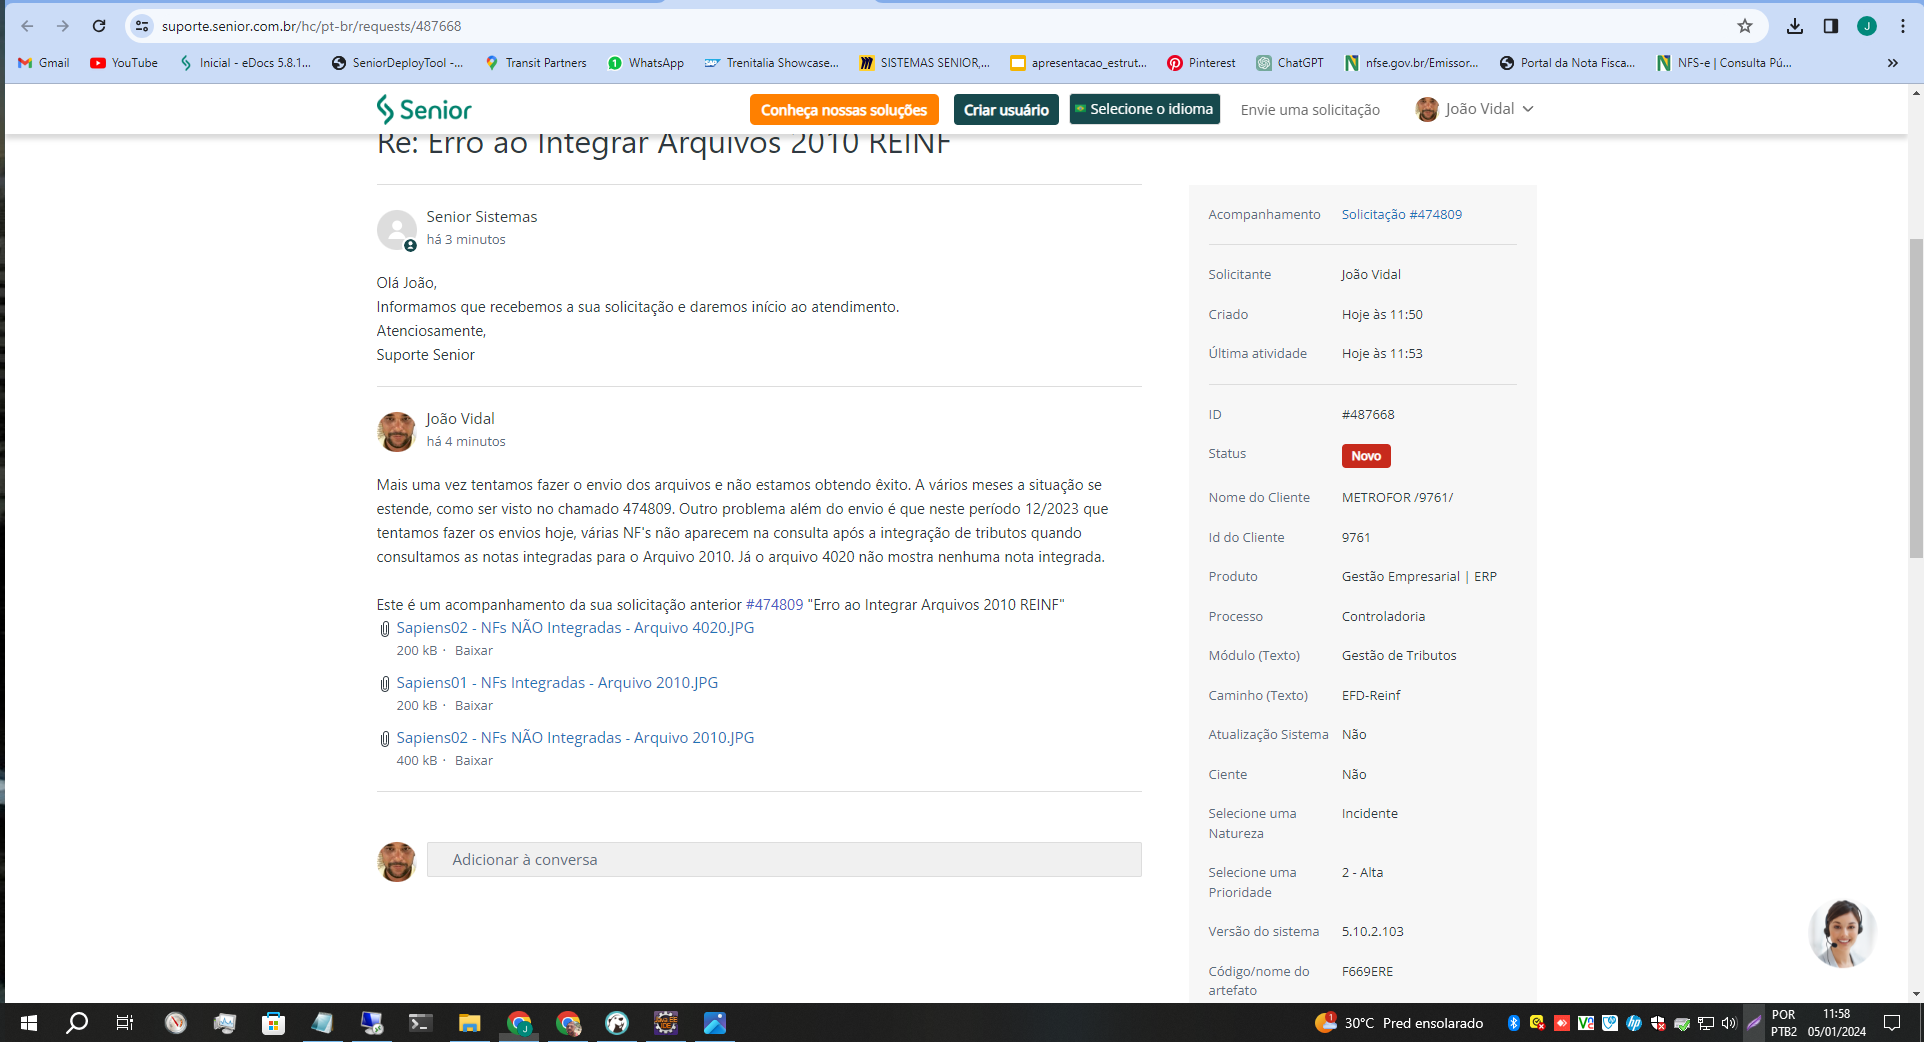Click Envie uma solicitação link
The height and width of the screenshot is (1042, 1924).
coord(1310,110)
